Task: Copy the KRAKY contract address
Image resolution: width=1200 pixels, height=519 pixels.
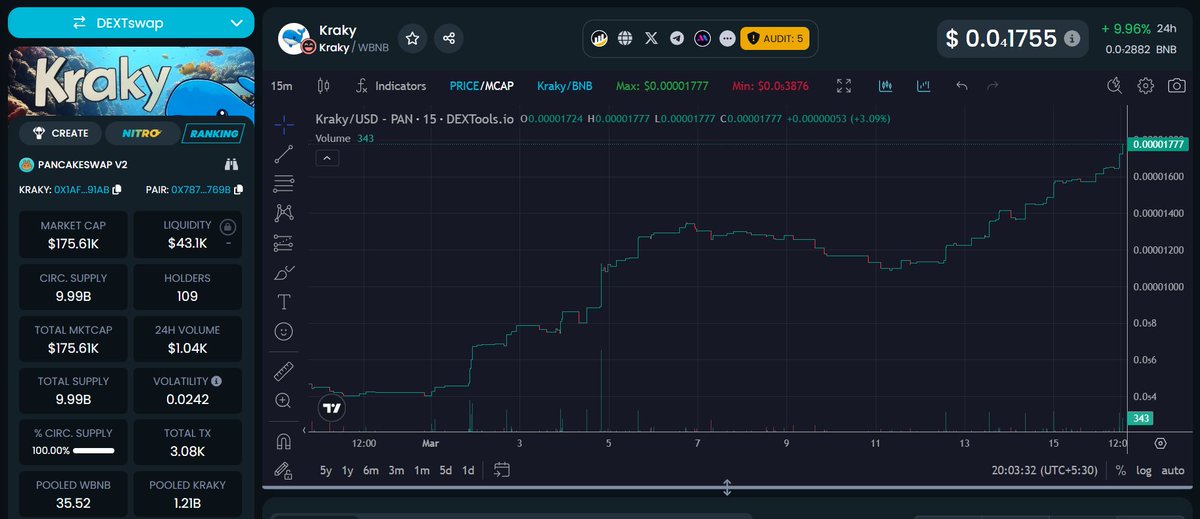Action: coord(117,190)
